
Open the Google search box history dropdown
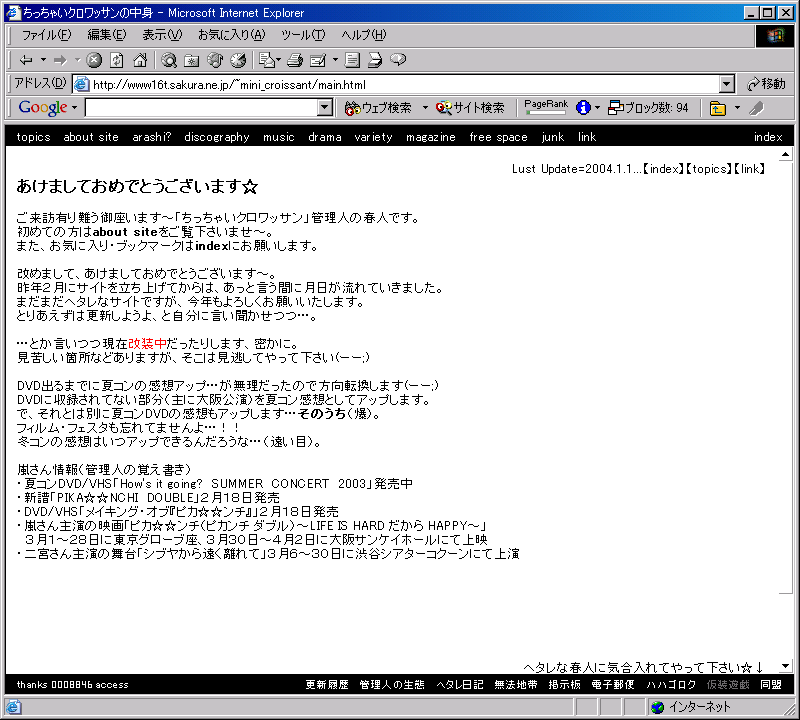click(324, 108)
